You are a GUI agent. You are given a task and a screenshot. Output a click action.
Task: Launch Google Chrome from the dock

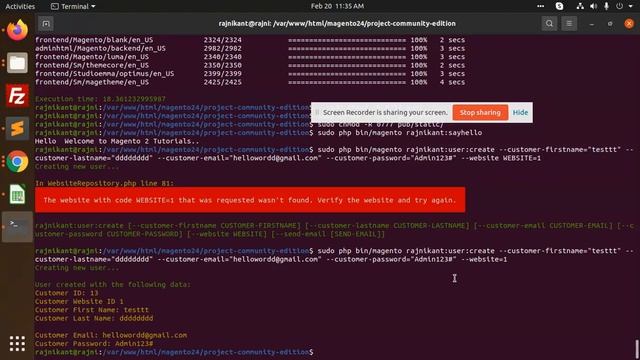(17, 162)
